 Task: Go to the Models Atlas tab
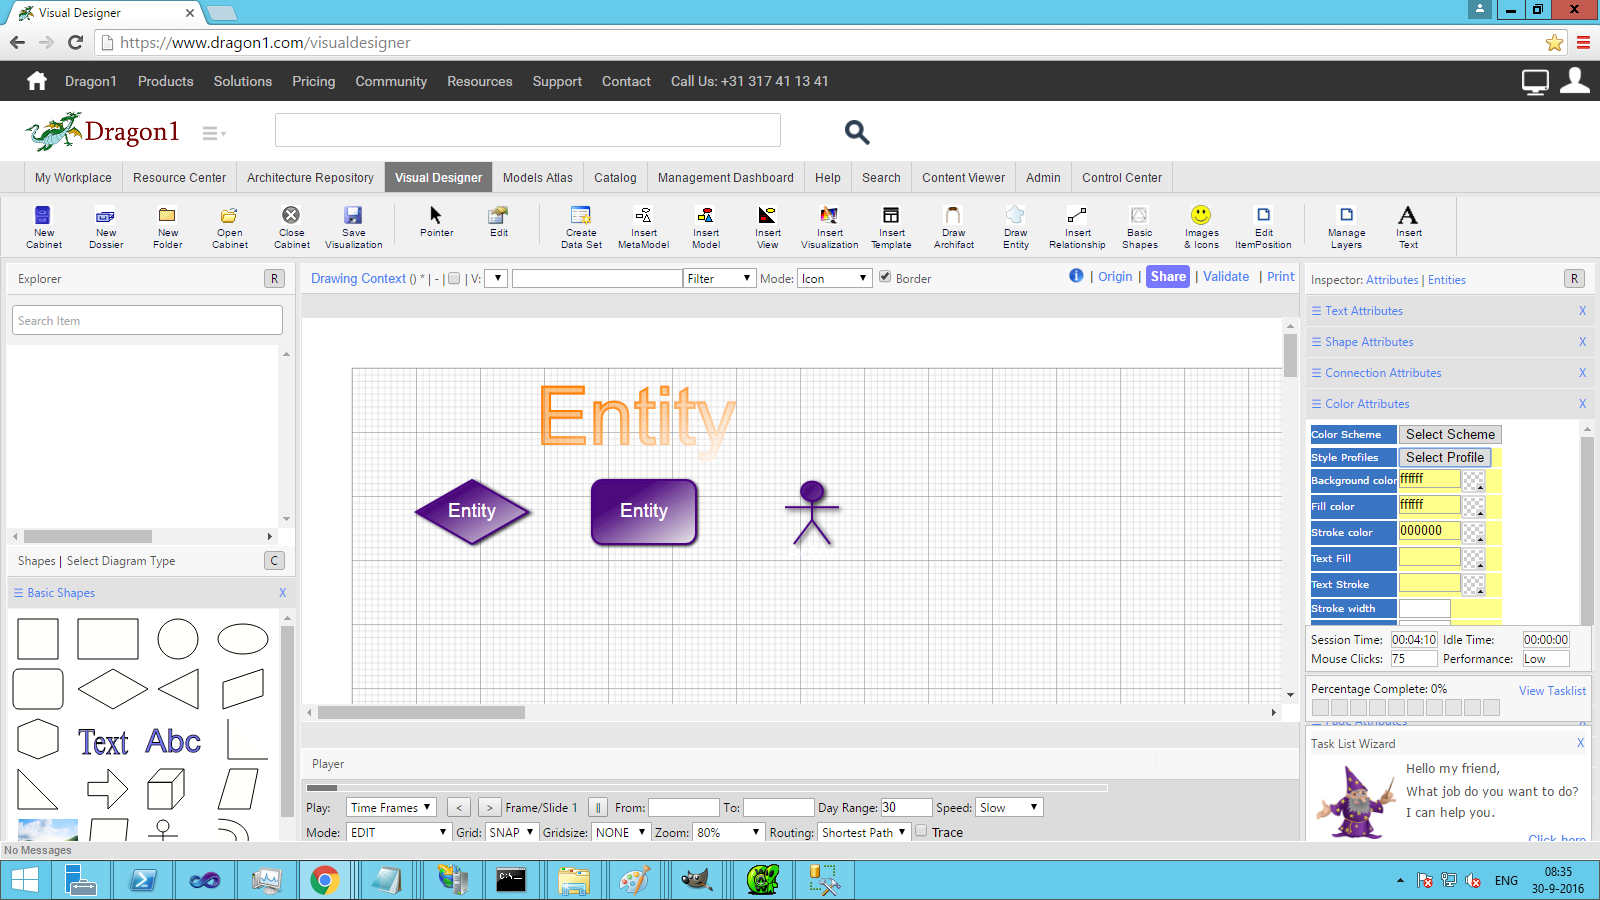click(x=538, y=177)
